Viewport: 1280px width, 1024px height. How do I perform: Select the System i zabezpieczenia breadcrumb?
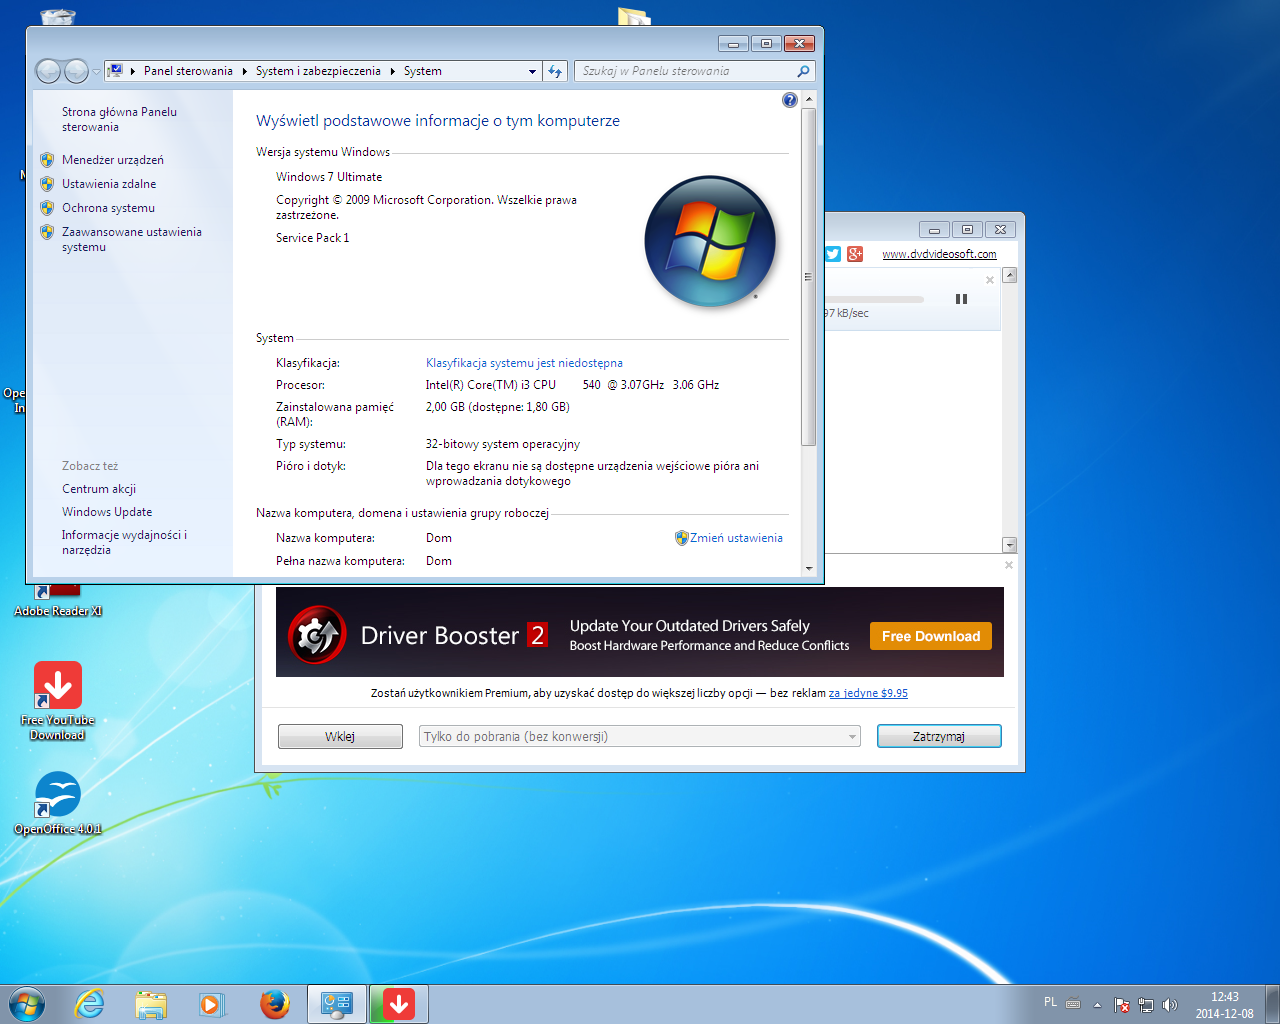318,71
